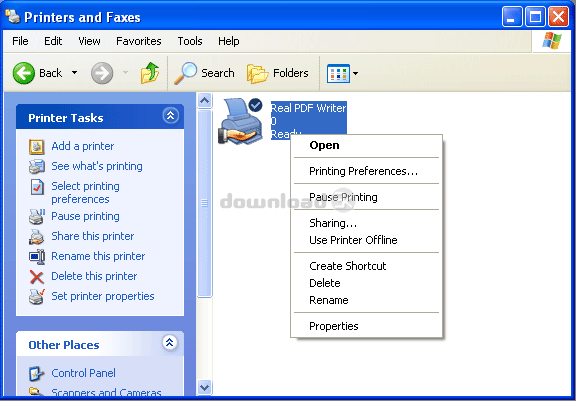Click the See what's printing icon
Viewport: 576px width, 401px height.
[37, 166]
